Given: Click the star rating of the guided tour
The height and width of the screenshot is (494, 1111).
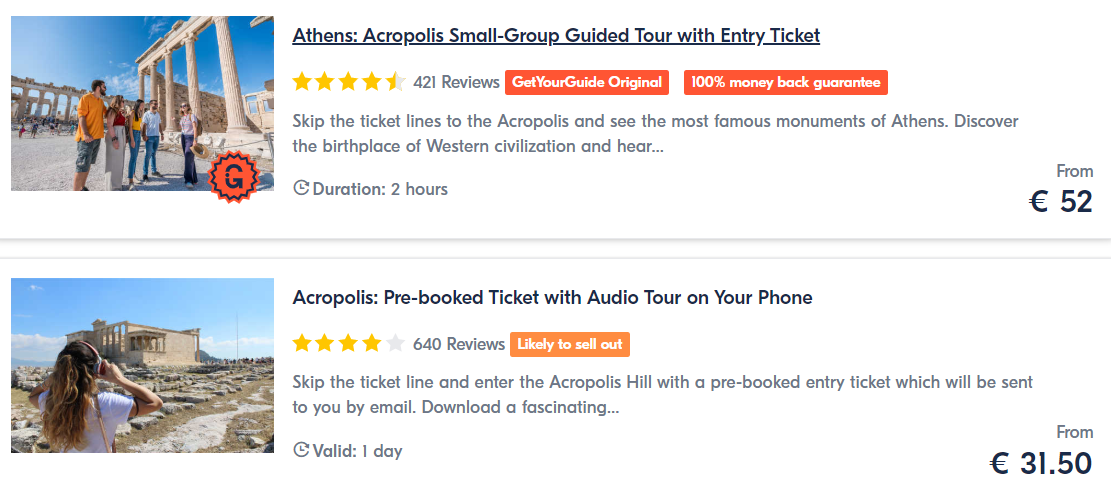Looking at the screenshot, I should coord(349,82).
